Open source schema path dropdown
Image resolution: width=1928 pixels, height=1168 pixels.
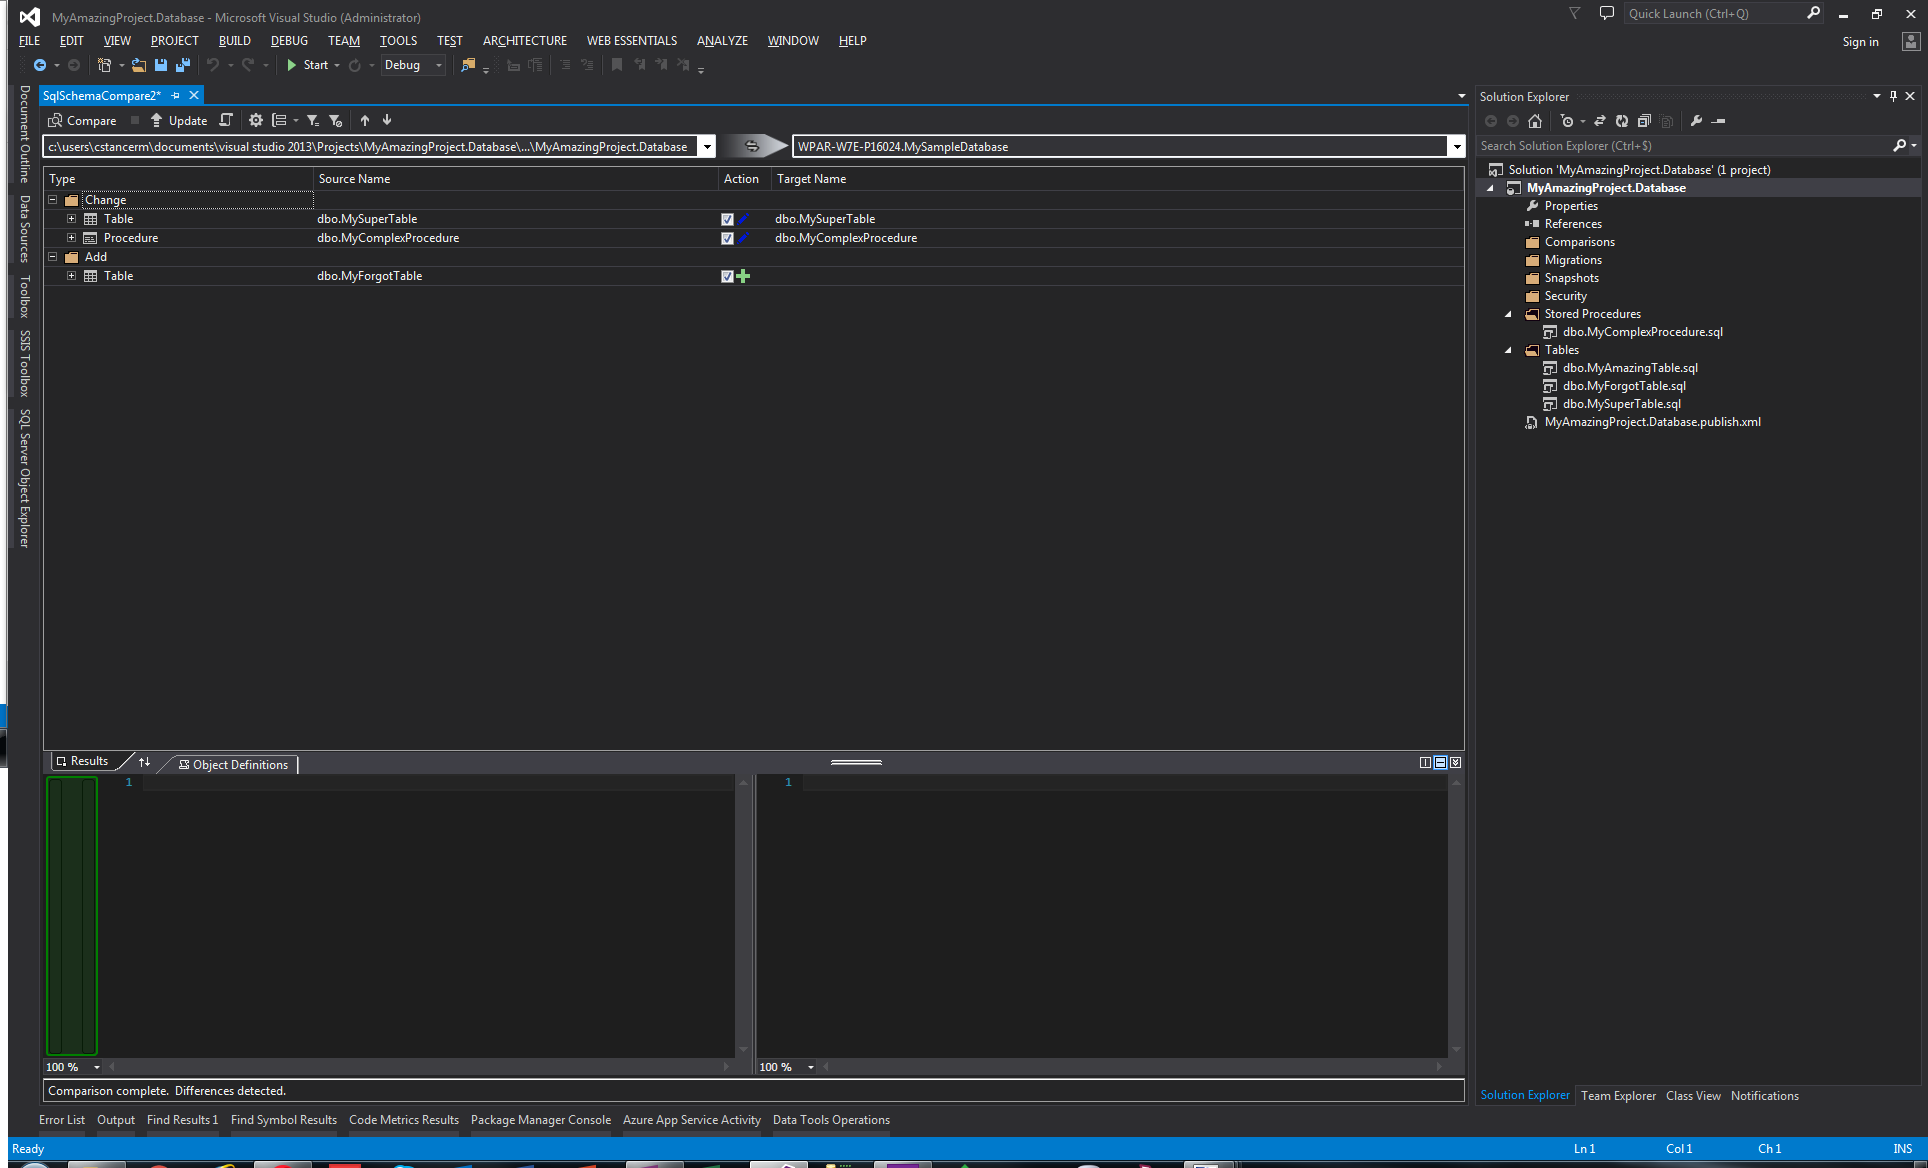point(706,147)
